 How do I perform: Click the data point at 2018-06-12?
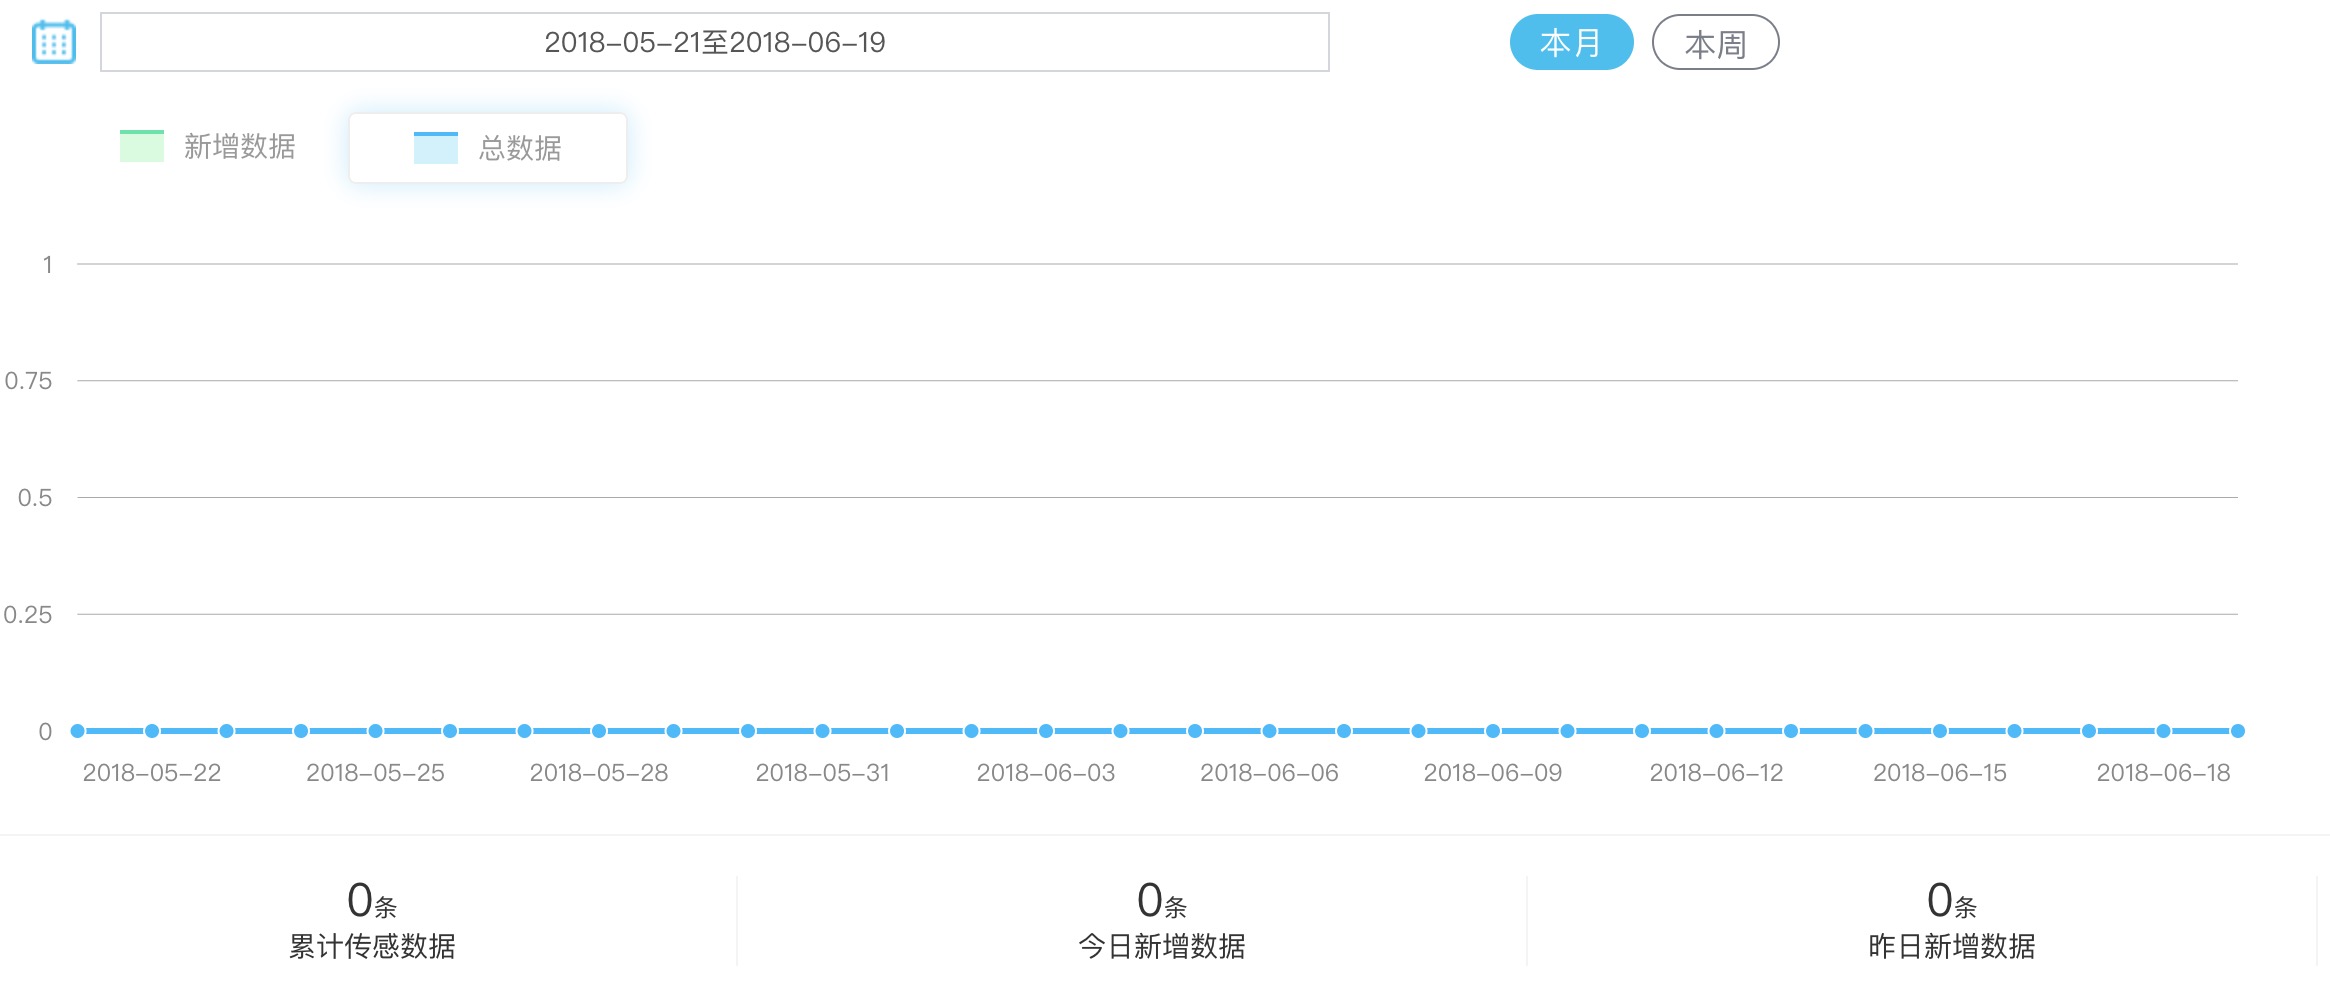coord(1716,731)
